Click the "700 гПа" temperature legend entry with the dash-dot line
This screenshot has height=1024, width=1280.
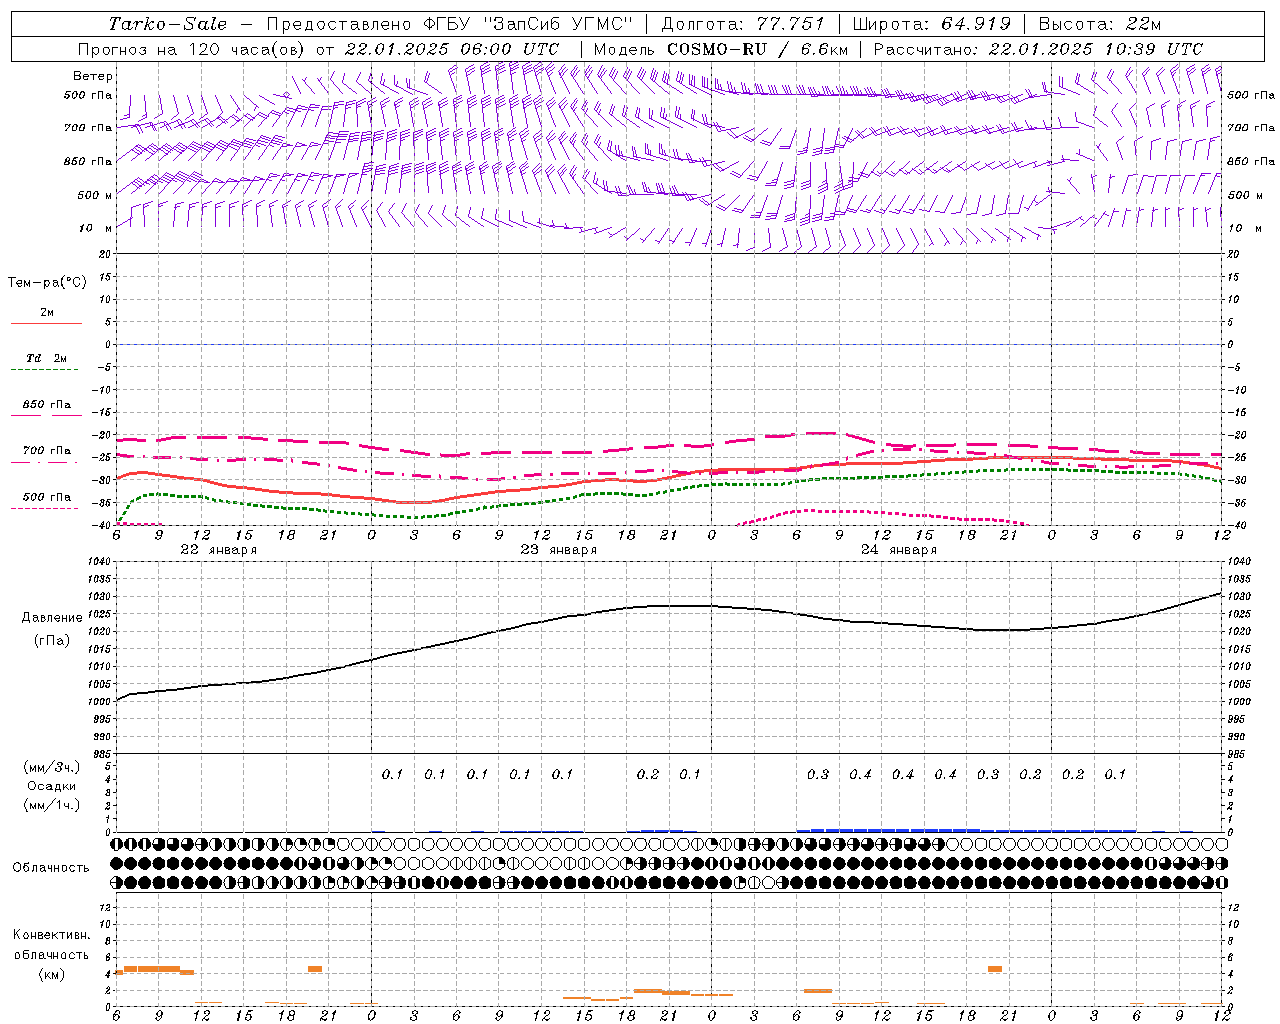(47, 451)
